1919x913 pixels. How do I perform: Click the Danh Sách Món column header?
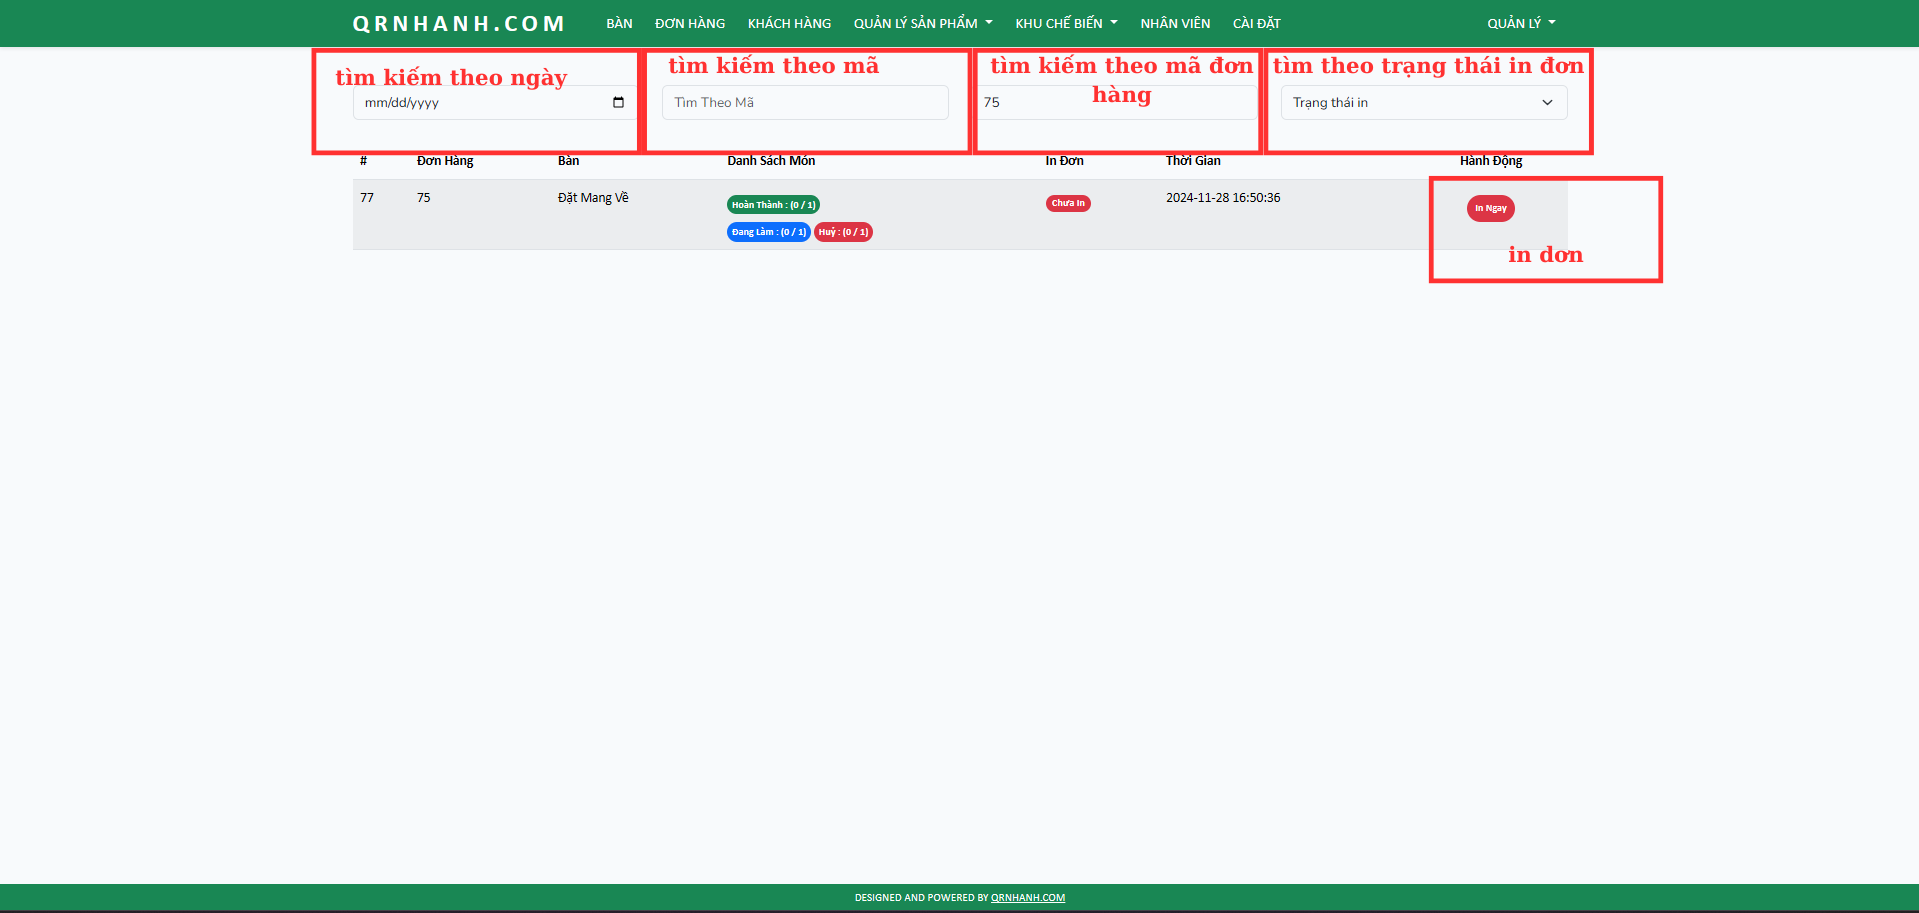pyautogui.click(x=771, y=161)
